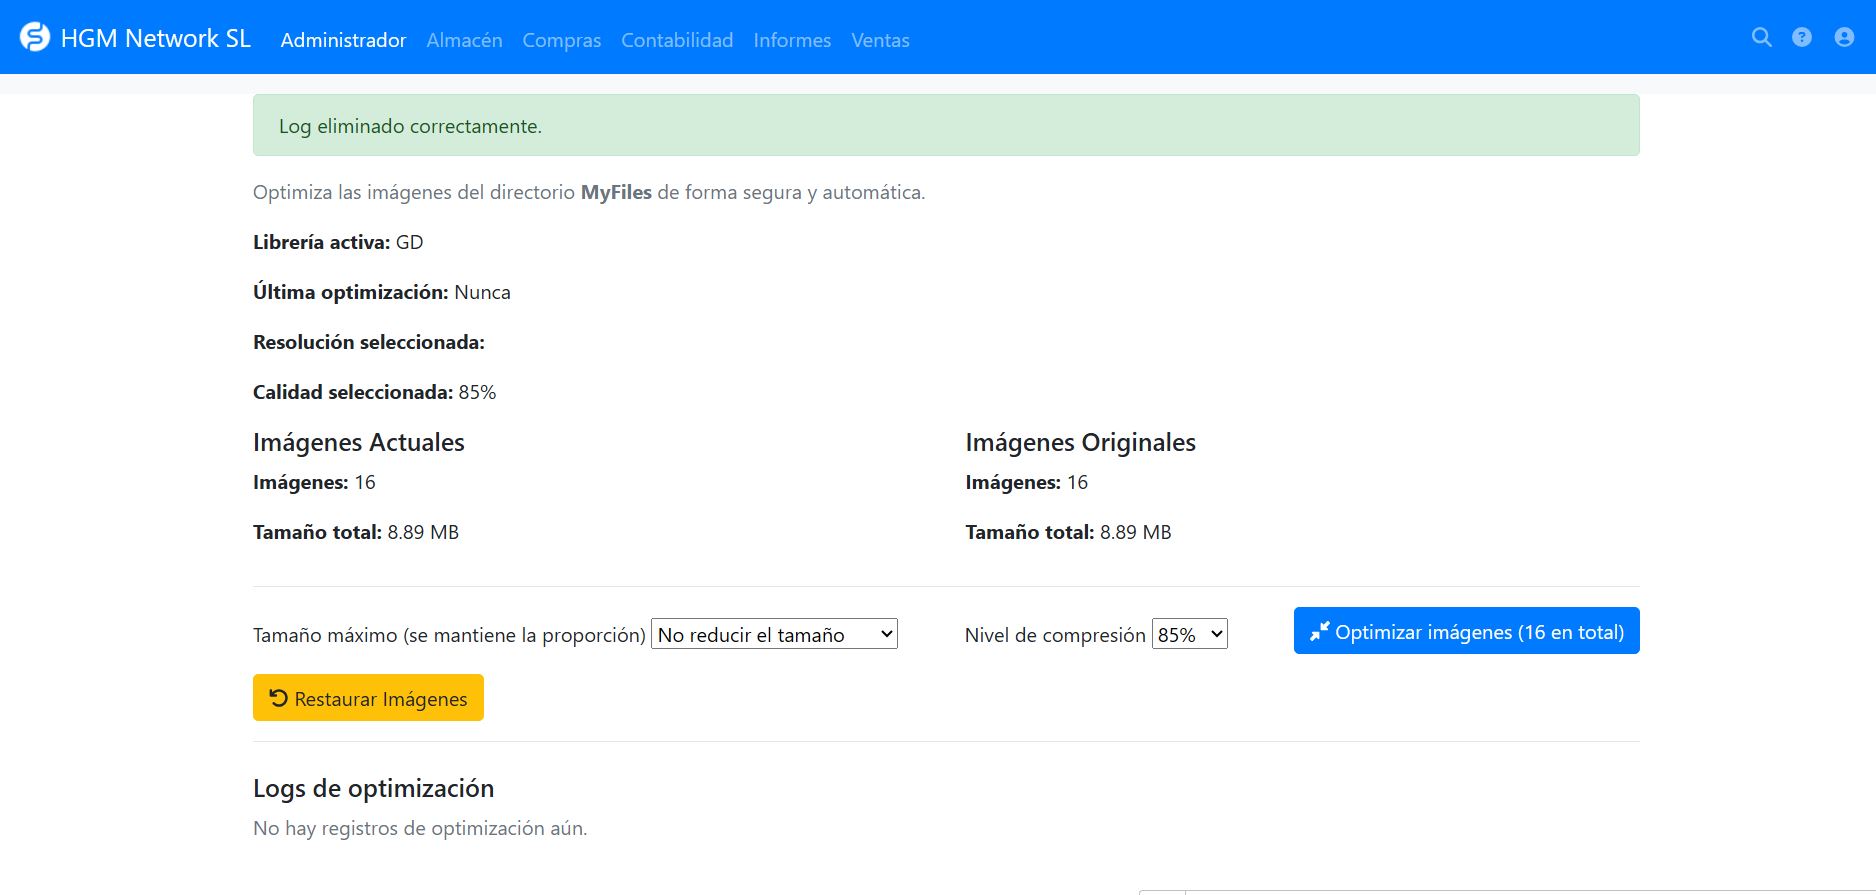The image size is (1876, 895).
Task: Open the Almacén menu
Action: (x=464, y=40)
